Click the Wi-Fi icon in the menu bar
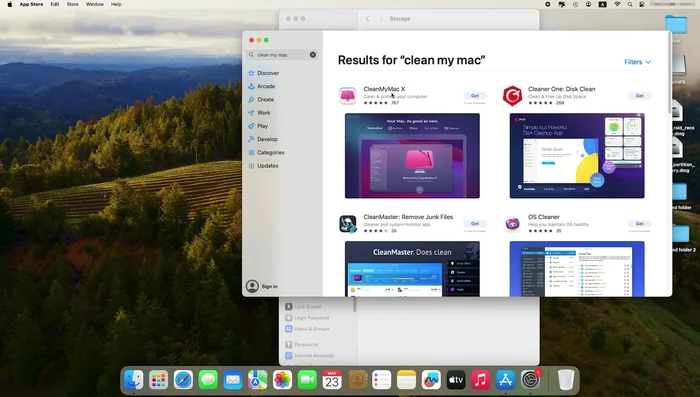The height and width of the screenshot is (397, 700). 617,4
